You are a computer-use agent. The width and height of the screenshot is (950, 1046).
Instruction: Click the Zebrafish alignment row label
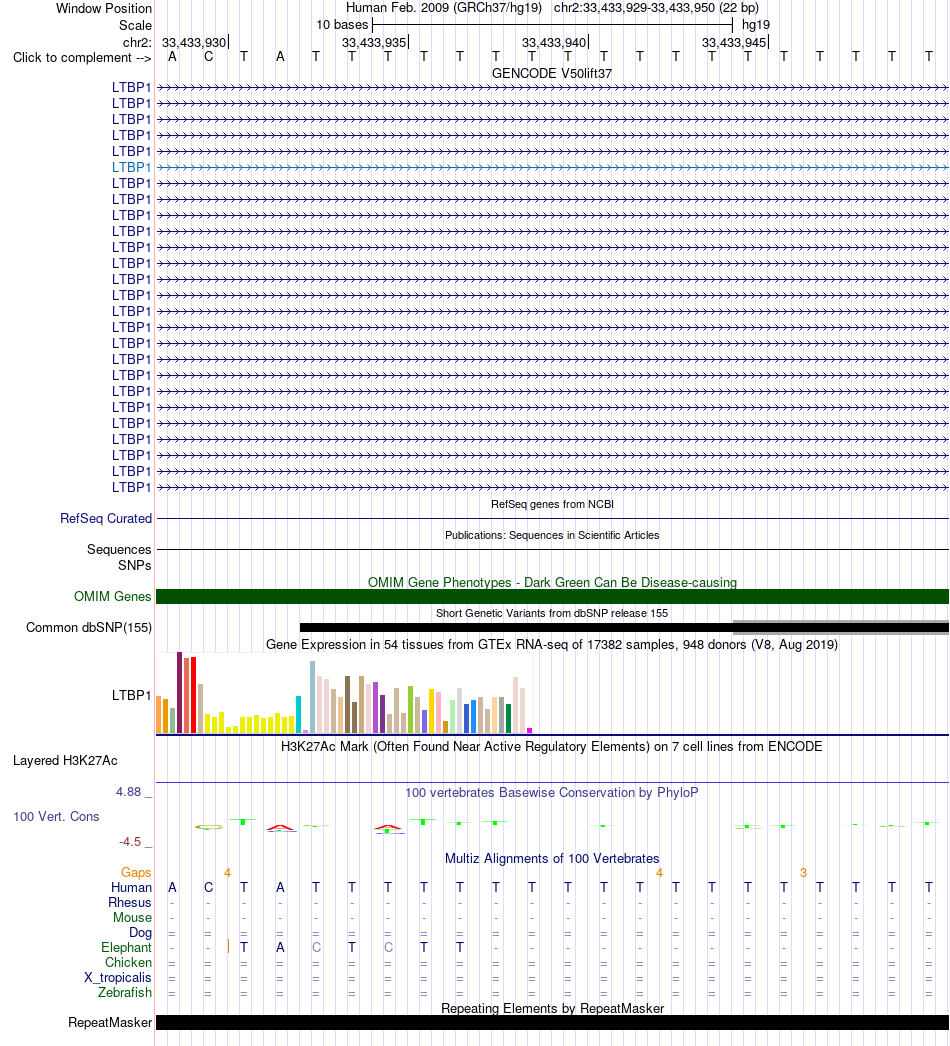click(125, 993)
